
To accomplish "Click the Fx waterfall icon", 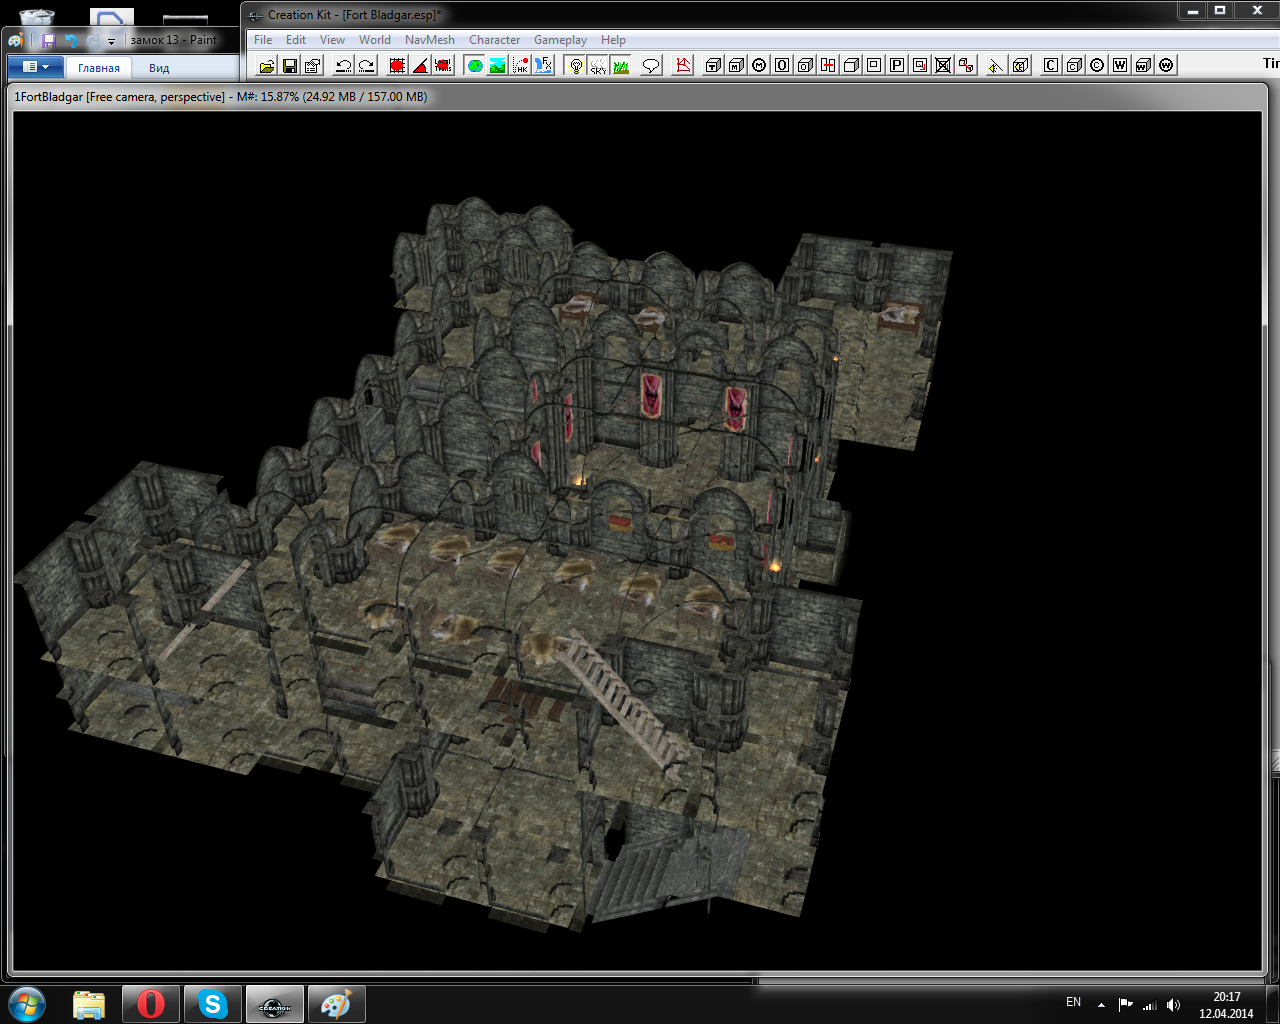I will click(544, 65).
